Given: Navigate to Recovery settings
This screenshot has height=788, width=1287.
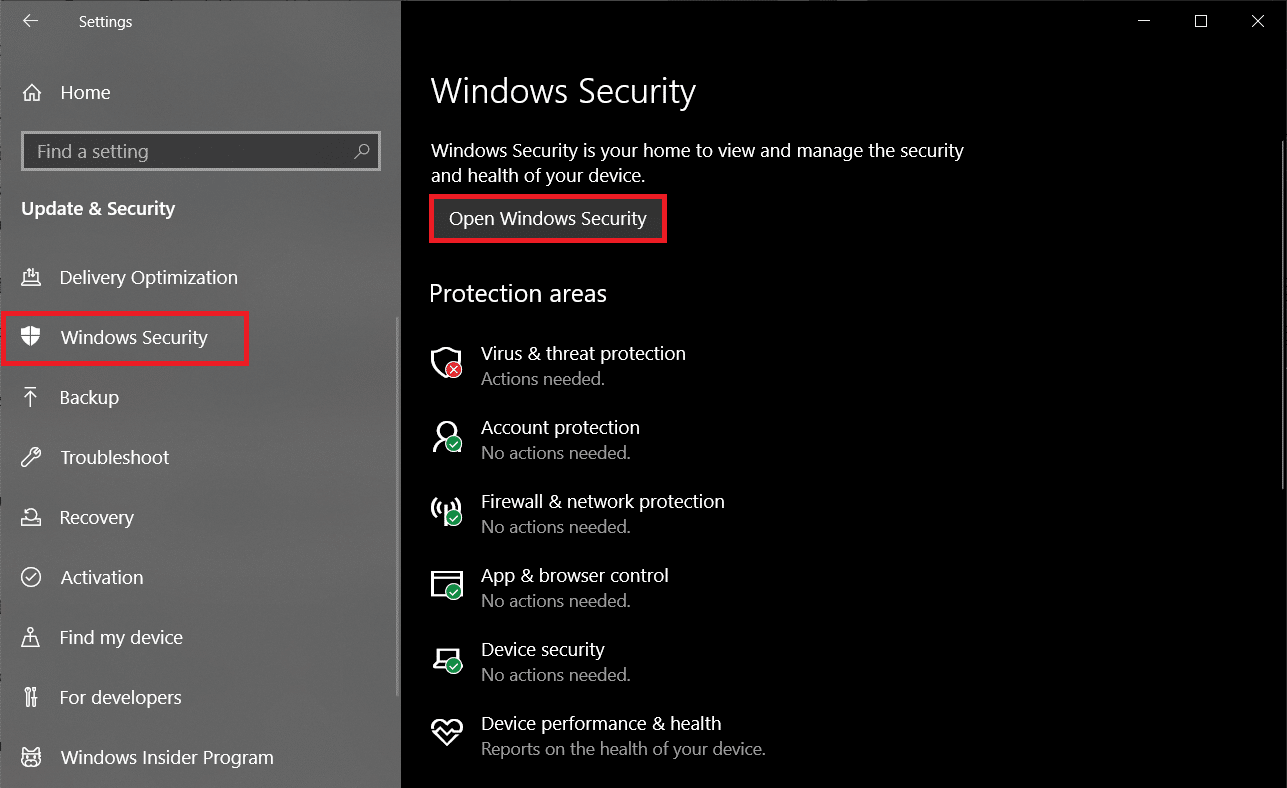Looking at the screenshot, I should 96,518.
